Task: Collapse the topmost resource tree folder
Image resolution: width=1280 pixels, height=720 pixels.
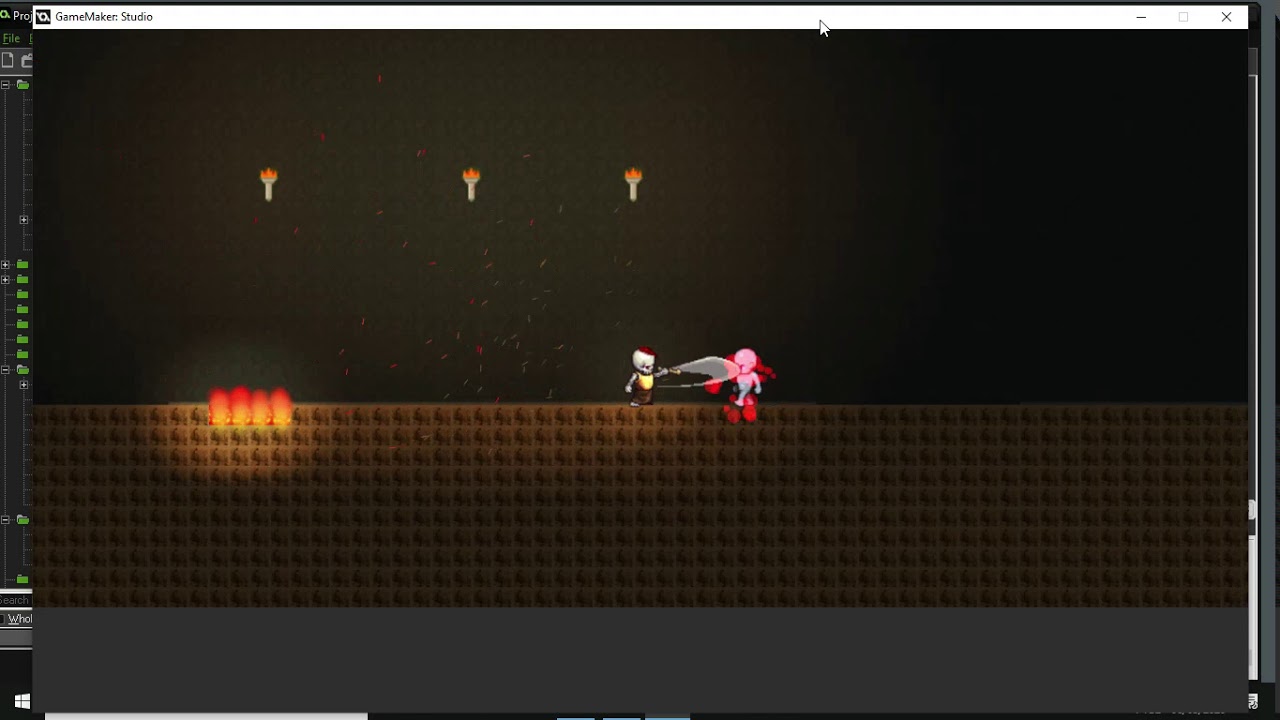Action: point(5,85)
